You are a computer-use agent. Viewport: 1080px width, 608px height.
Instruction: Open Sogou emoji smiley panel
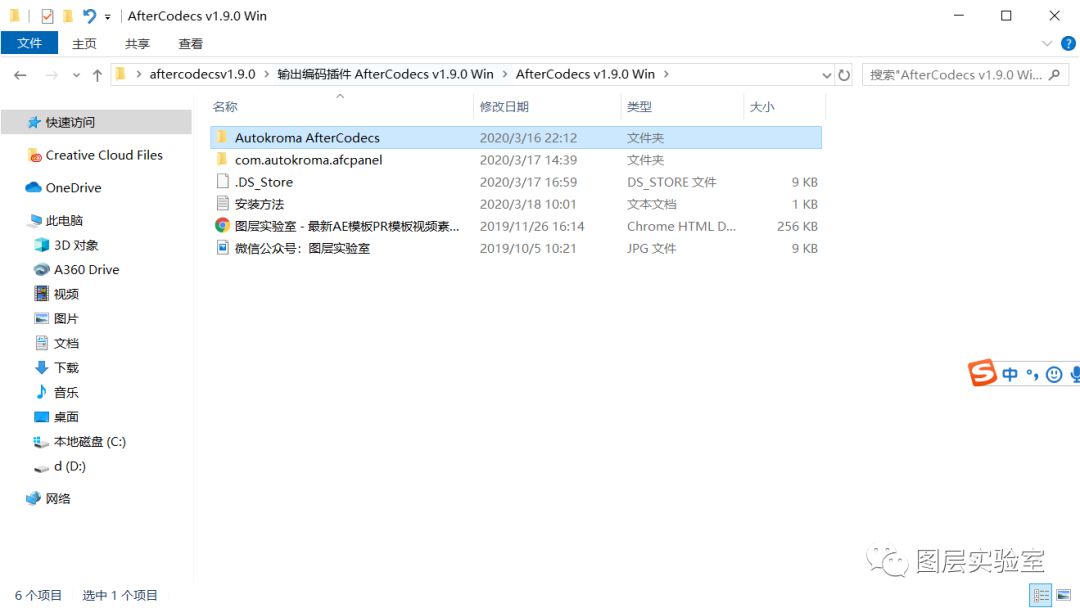pos(1053,374)
